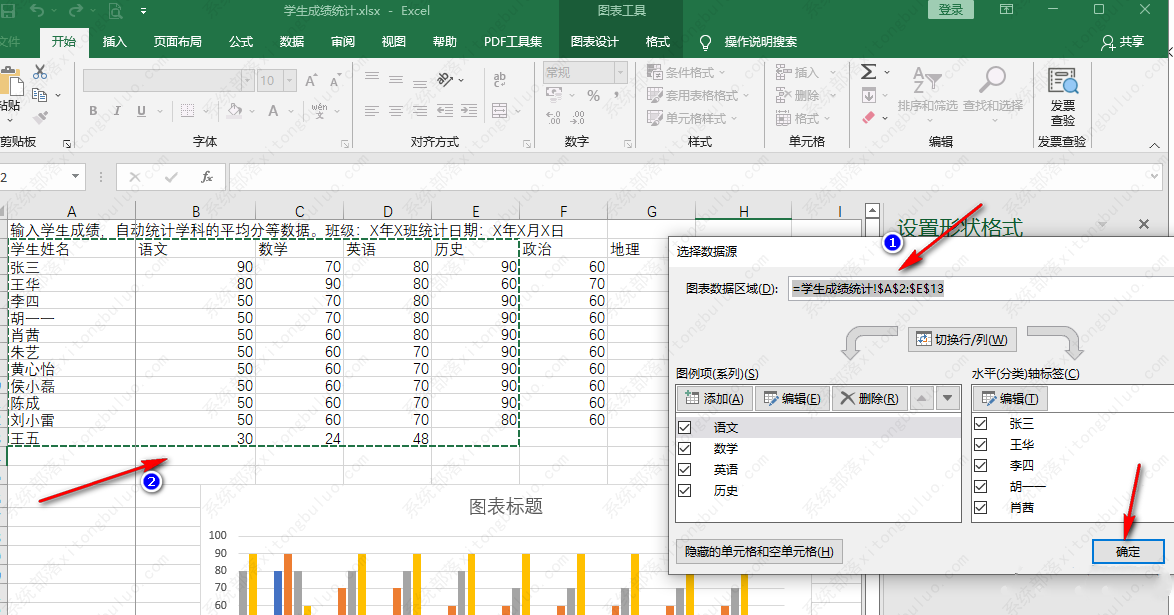The height and width of the screenshot is (615, 1174).
Task: Click the wén phonetic guide icon
Action: [x=320, y=111]
